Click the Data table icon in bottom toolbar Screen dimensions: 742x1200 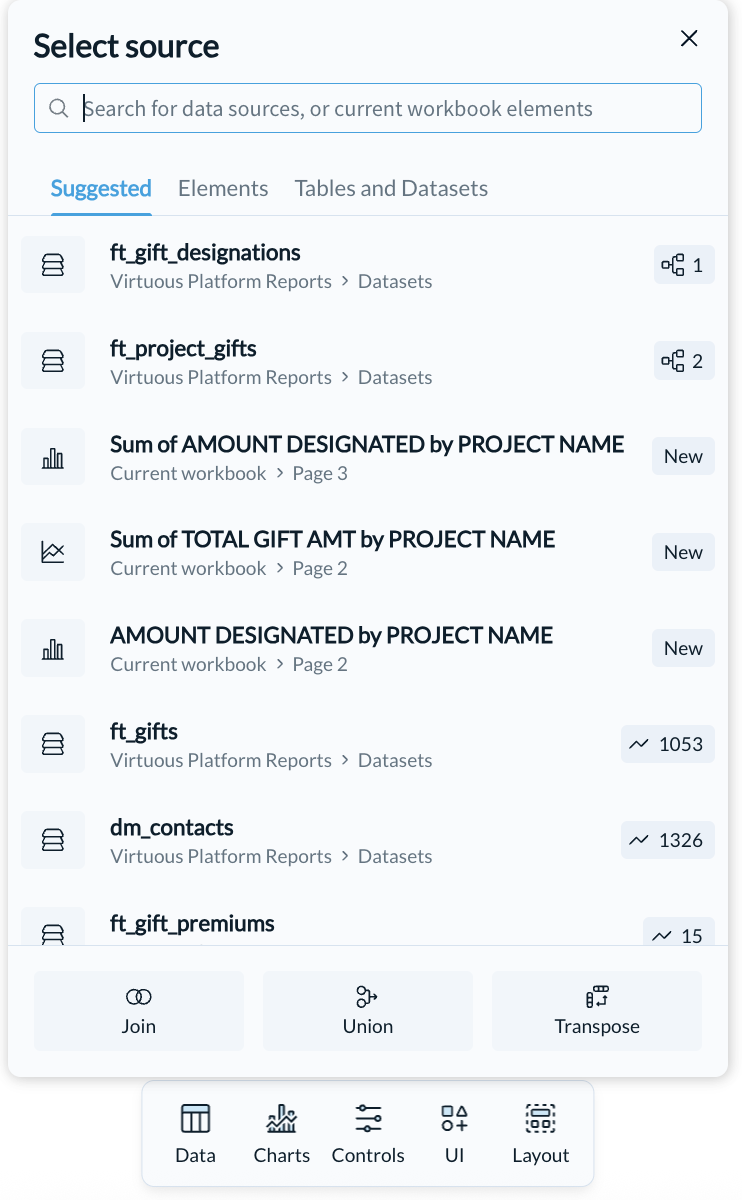coord(195,1117)
